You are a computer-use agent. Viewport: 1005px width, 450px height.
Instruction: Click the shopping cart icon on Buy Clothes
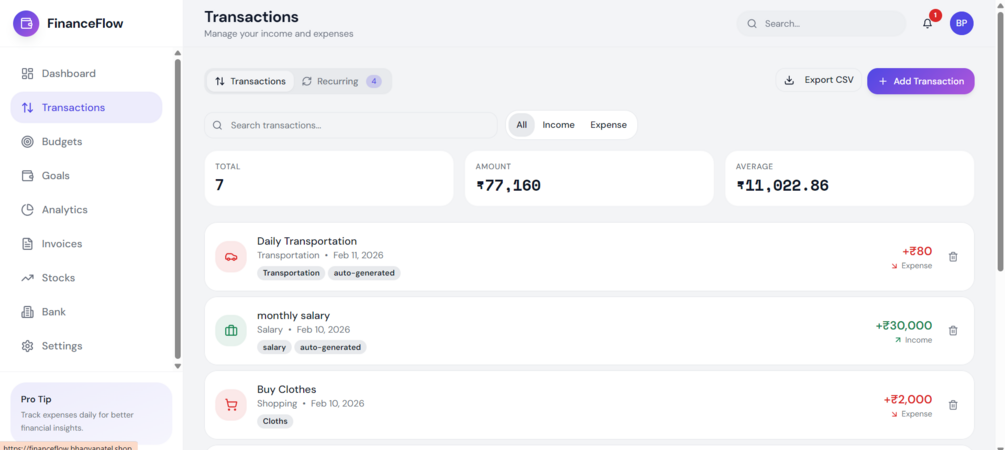coord(231,405)
